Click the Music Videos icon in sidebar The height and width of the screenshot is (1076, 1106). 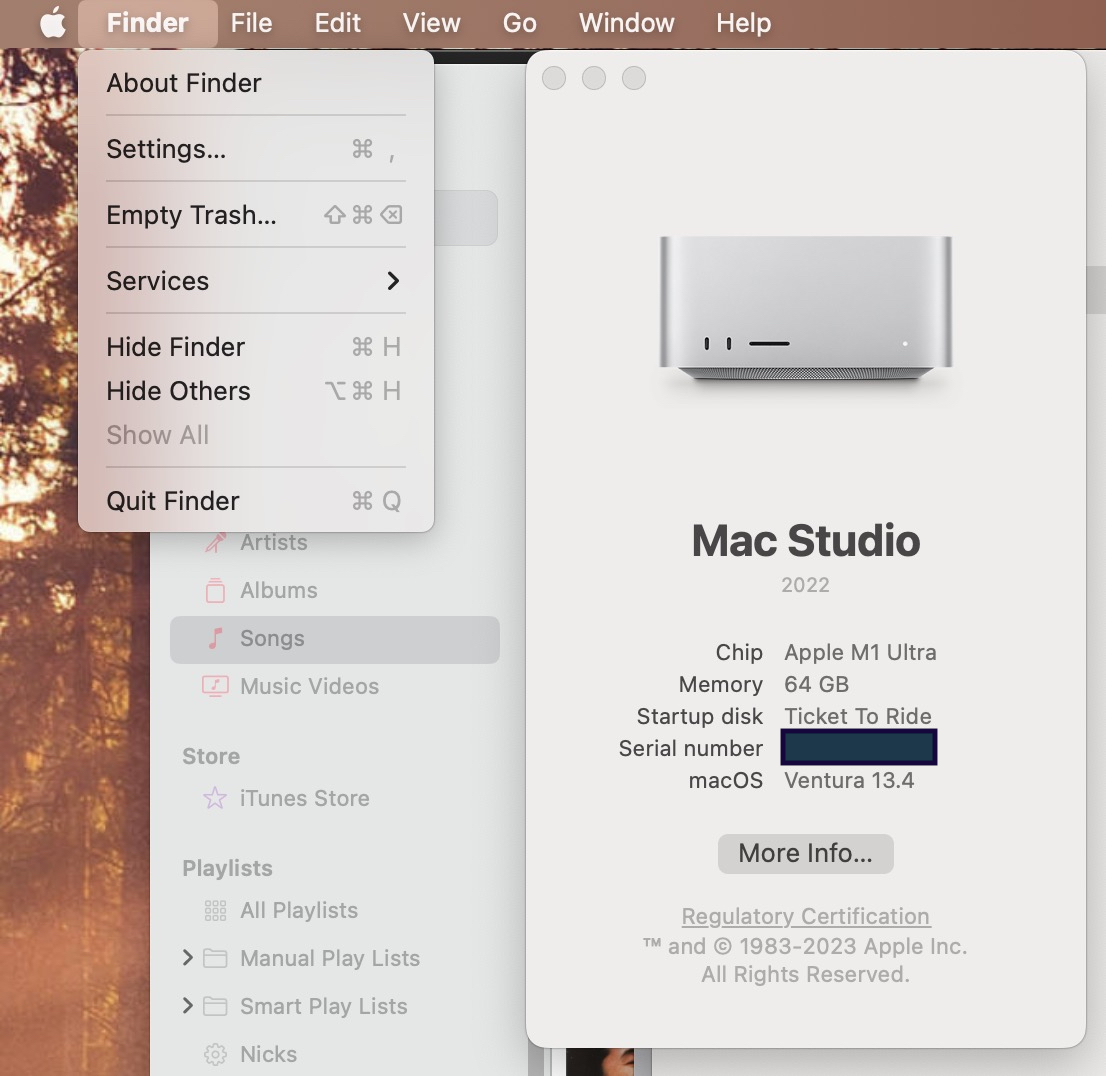click(x=215, y=687)
